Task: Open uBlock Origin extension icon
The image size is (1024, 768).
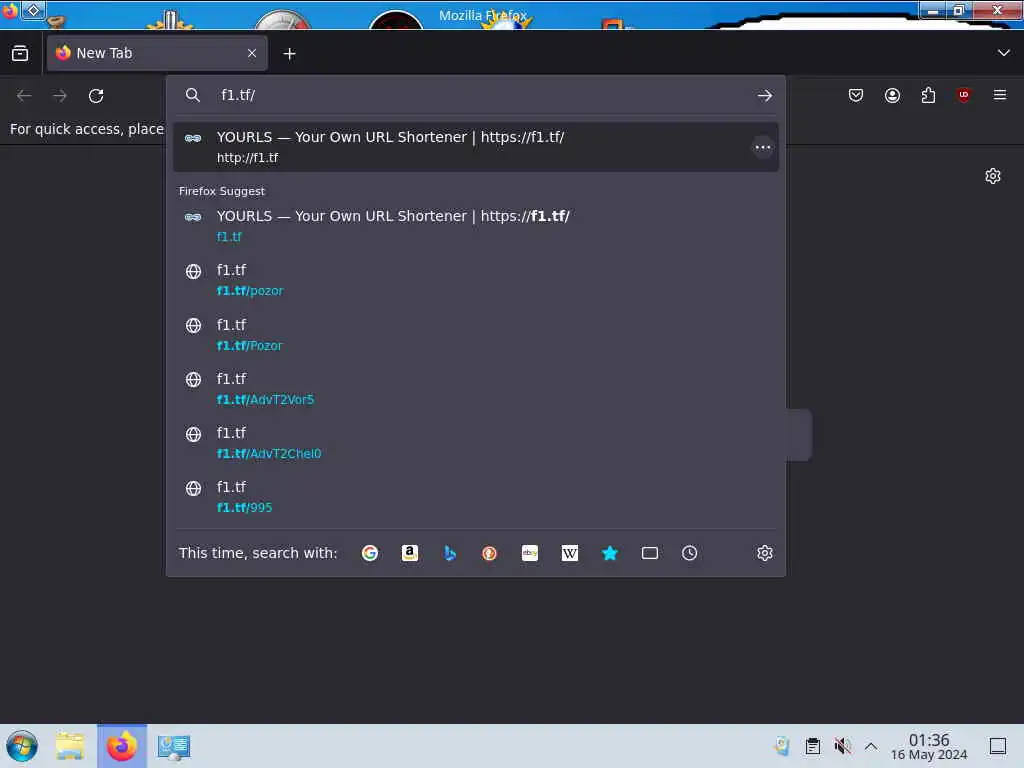Action: (x=963, y=95)
